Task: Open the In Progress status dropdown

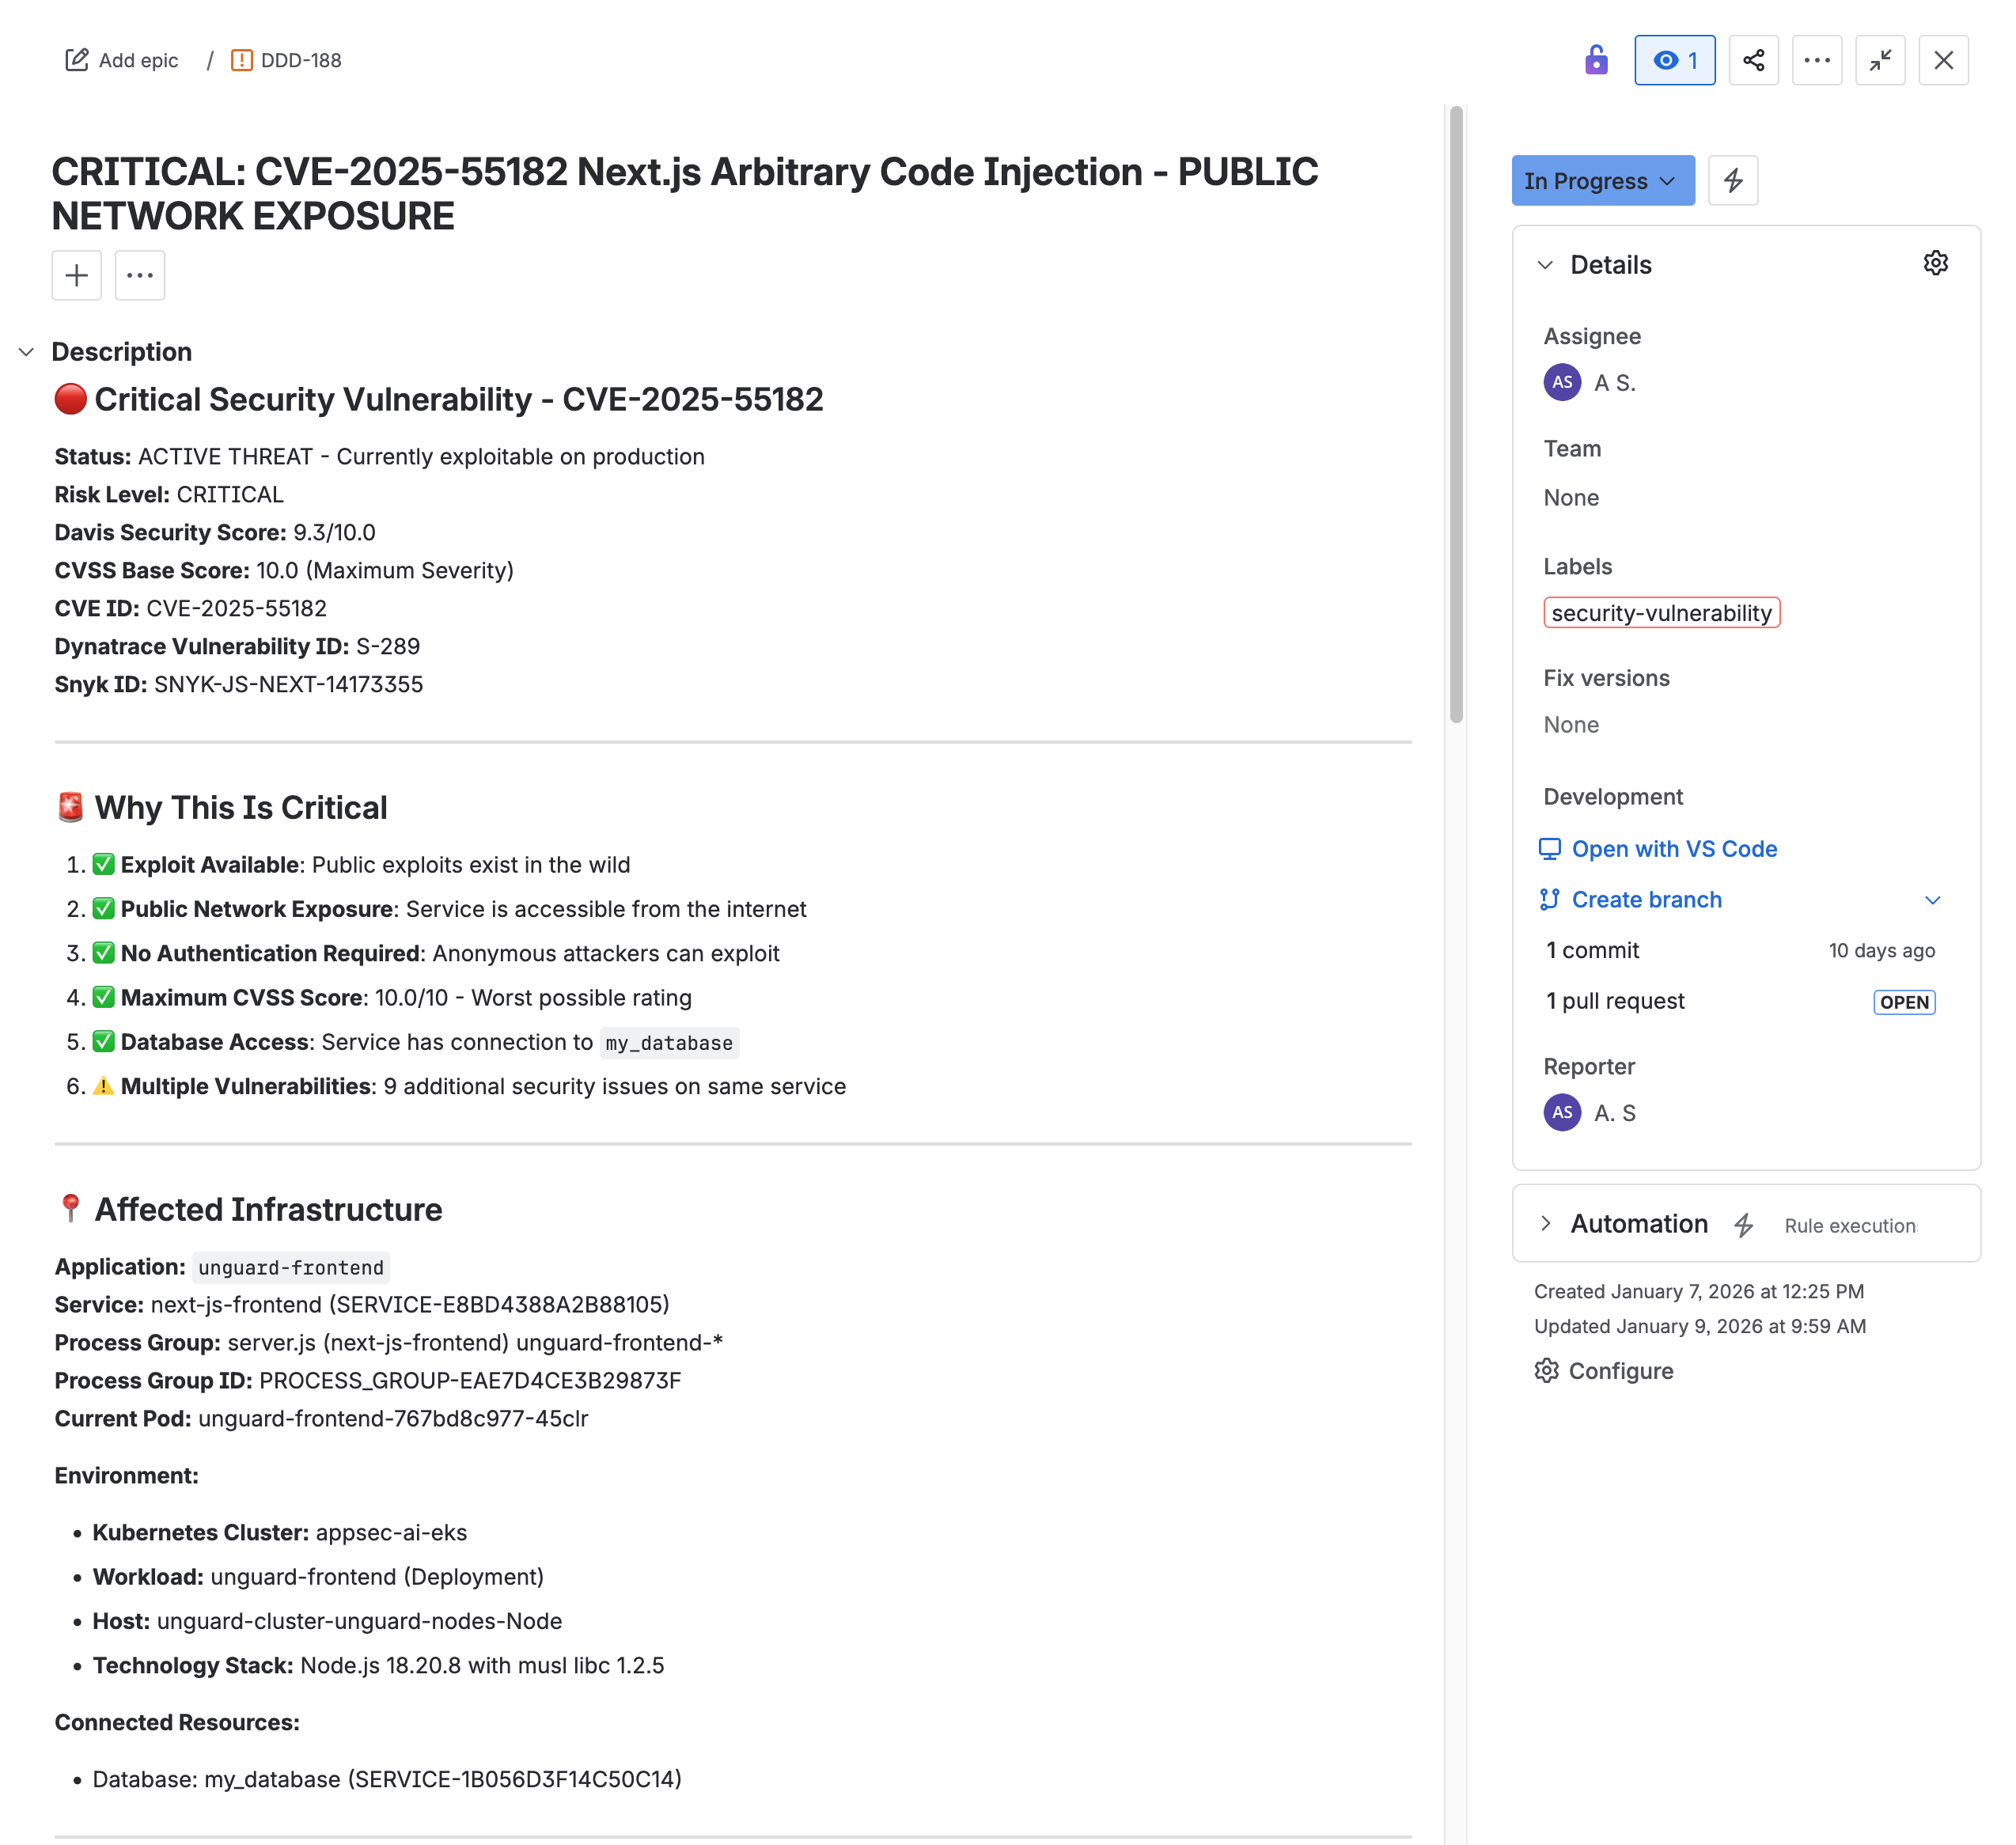Action: tap(1603, 181)
